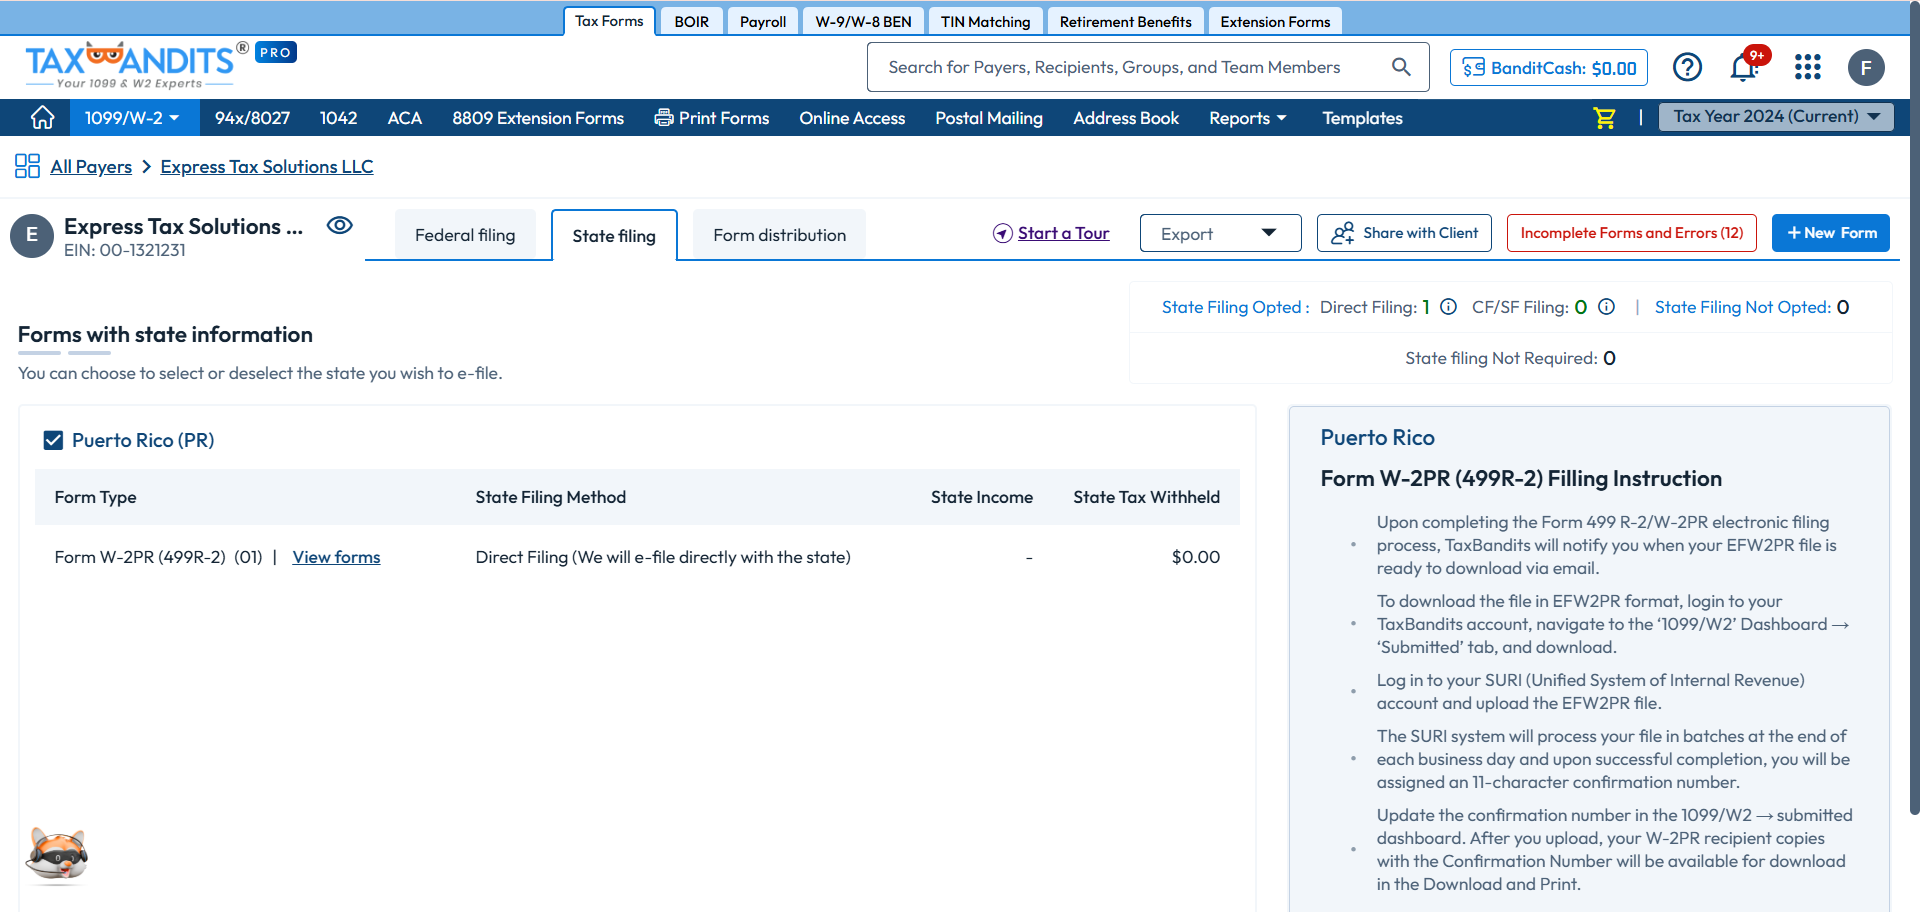This screenshot has width=1920, height=912.
Task: Click the State Filing Not Opted label
Action: [x=1743, y=307]
